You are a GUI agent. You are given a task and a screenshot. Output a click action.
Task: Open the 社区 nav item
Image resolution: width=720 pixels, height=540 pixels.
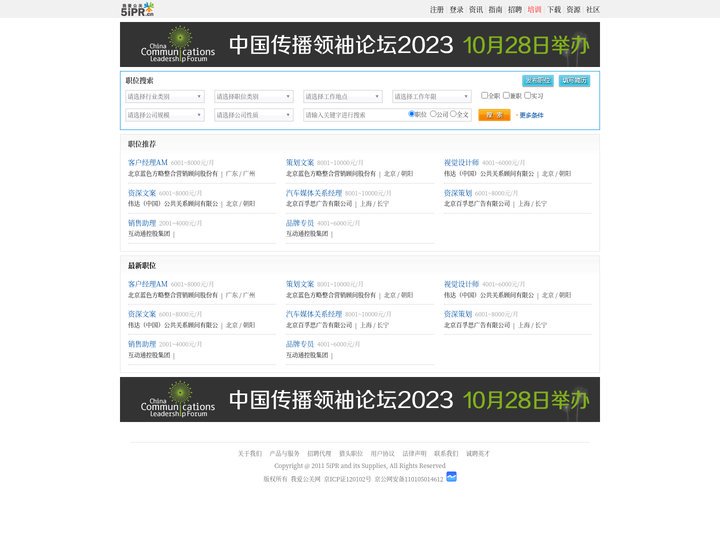point(593,10)
